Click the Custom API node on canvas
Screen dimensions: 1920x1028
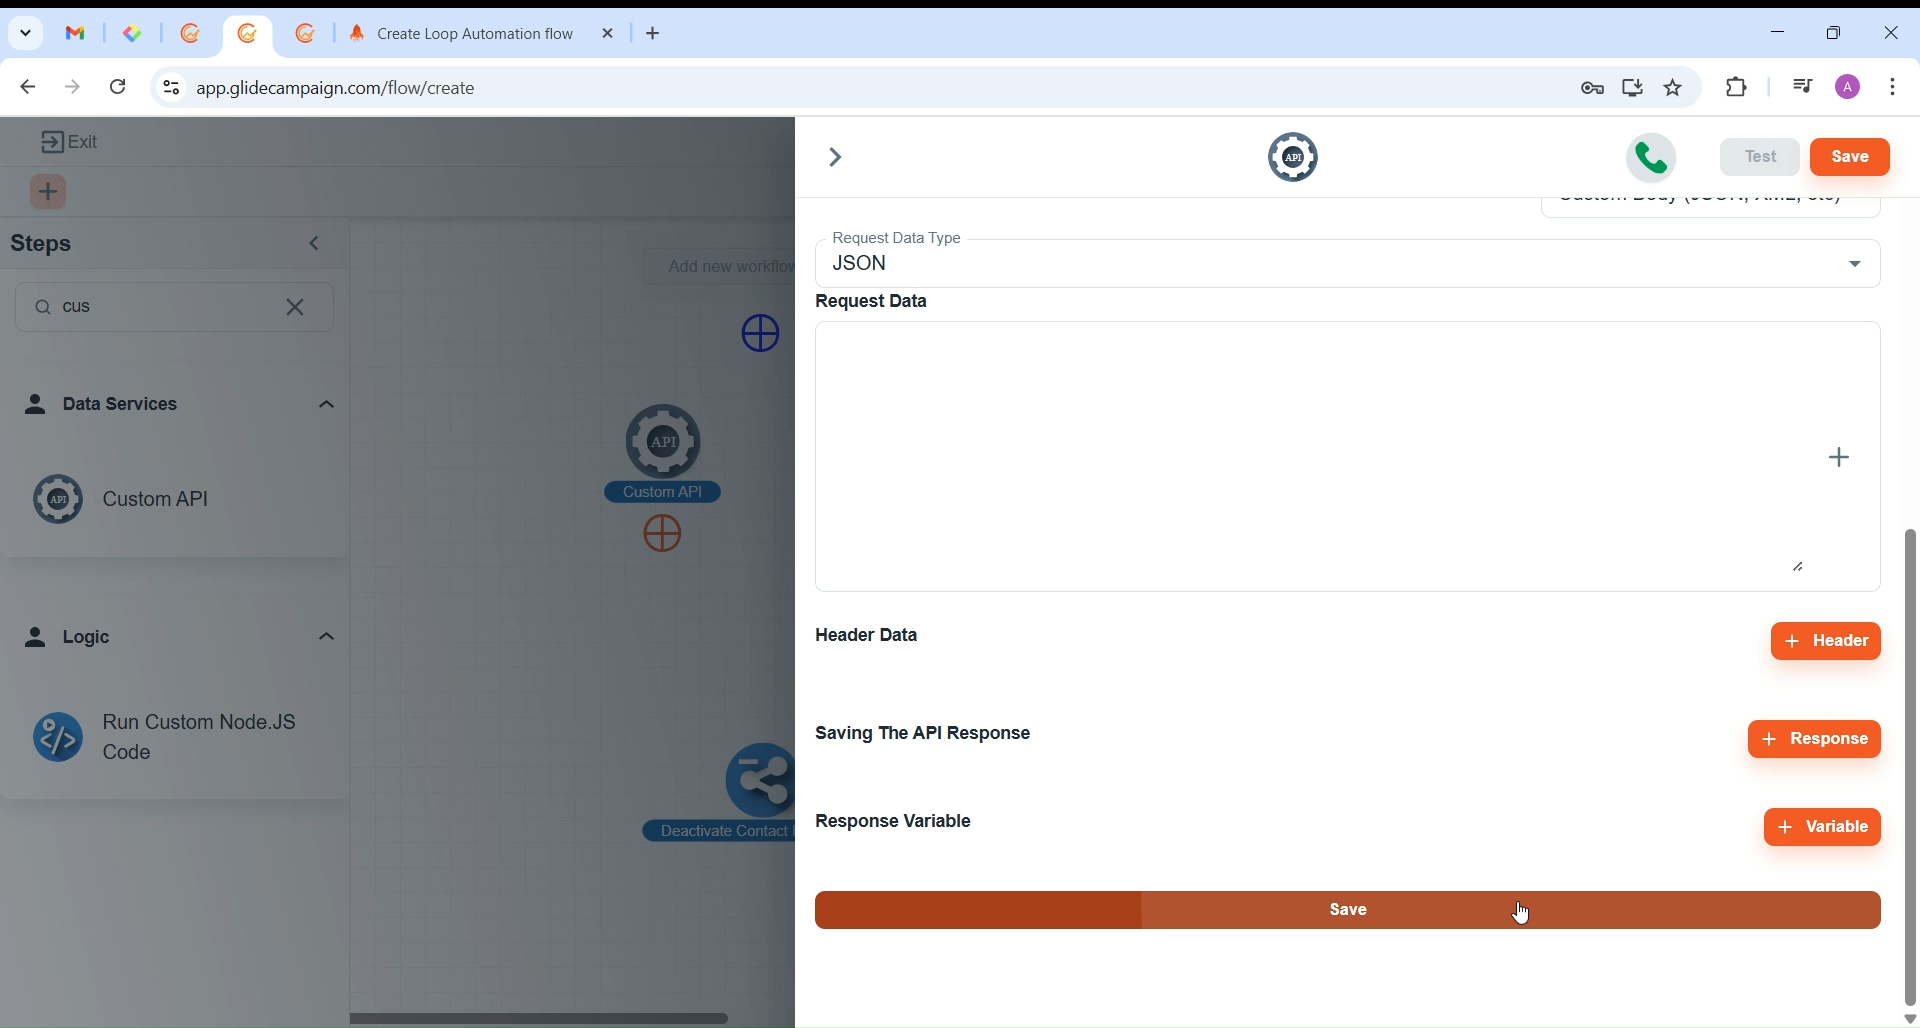click(x=664, y=443)
